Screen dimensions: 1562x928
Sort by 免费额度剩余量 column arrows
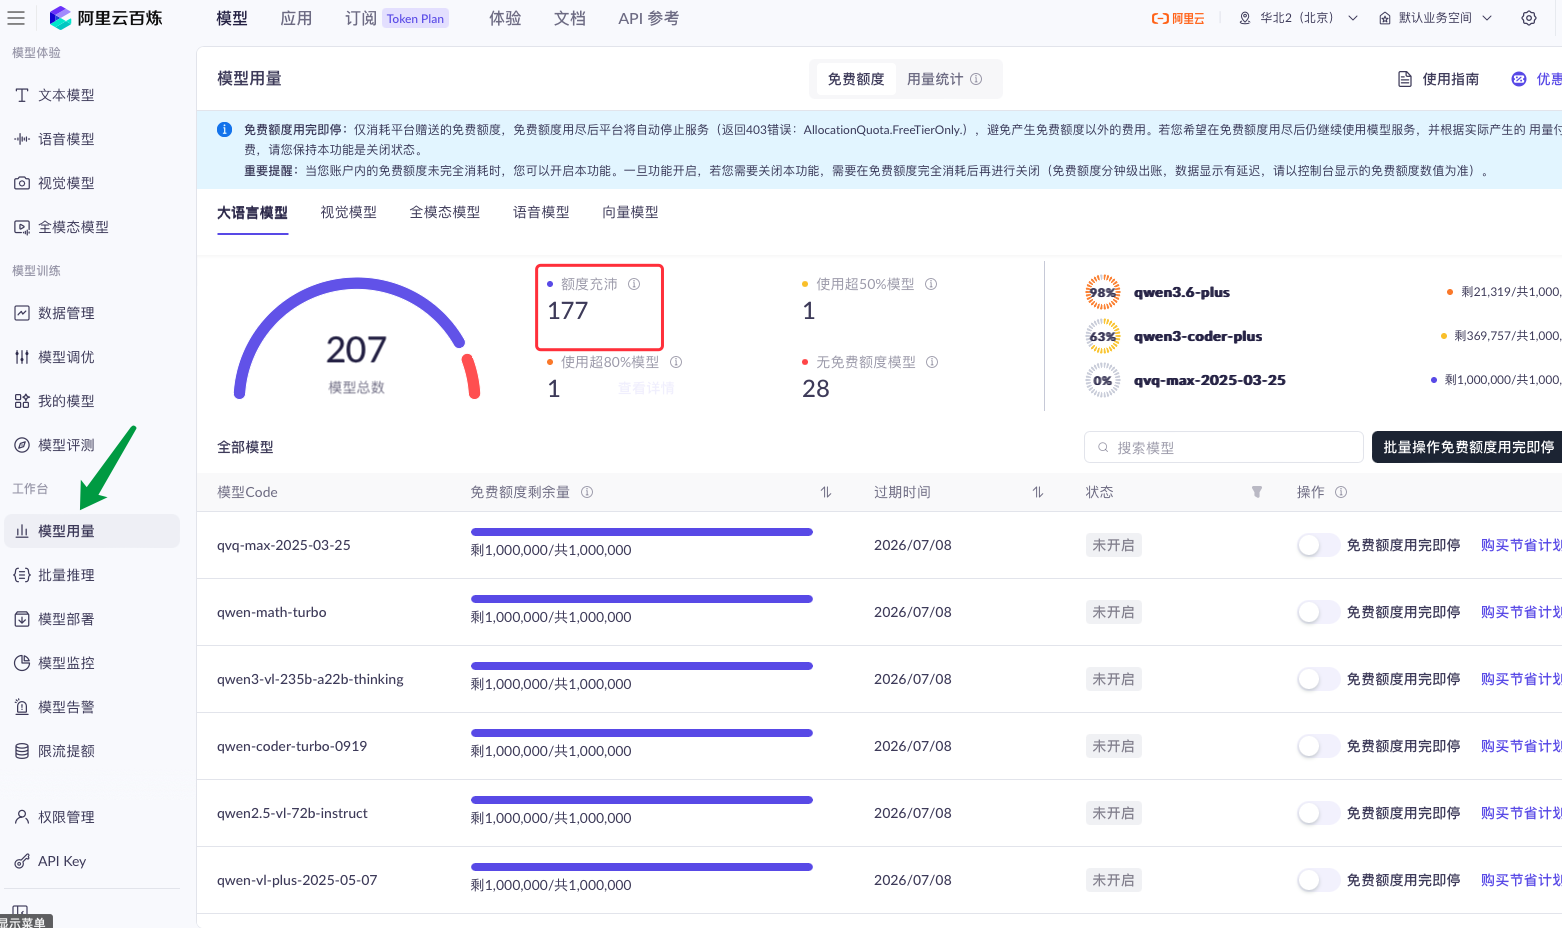(x=826, y=492)
